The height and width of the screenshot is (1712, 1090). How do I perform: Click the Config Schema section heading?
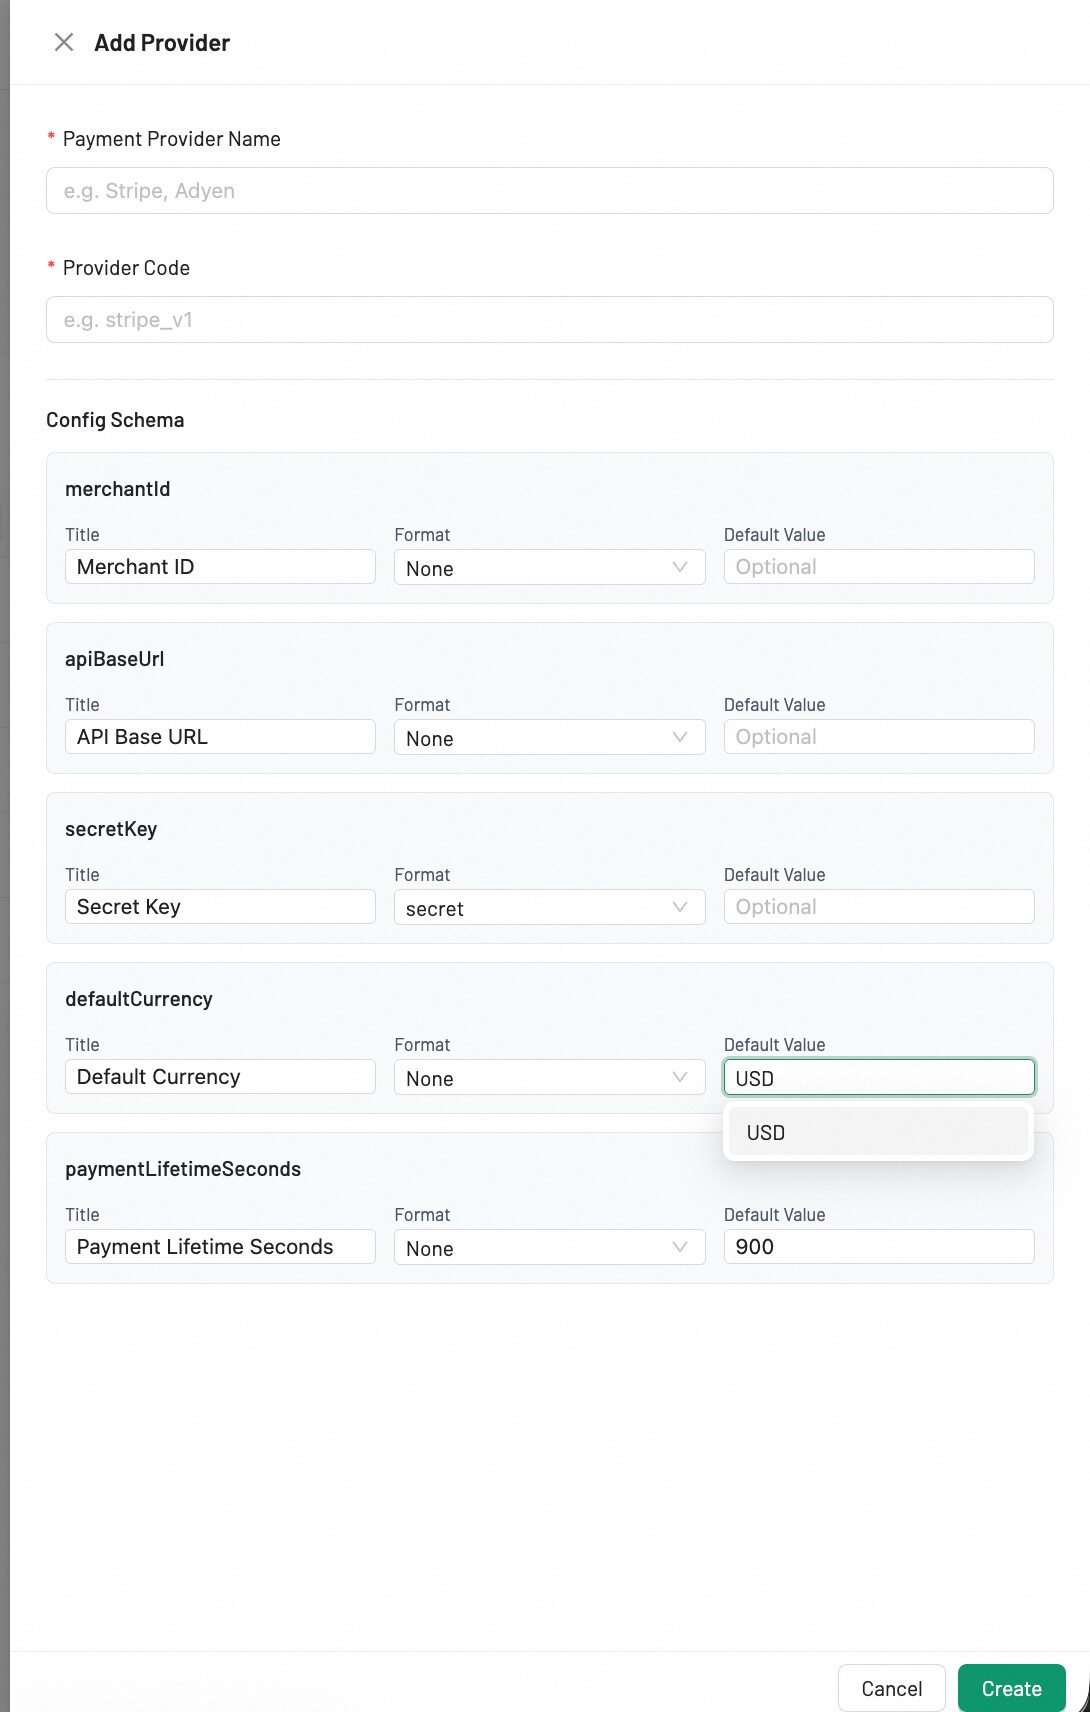(115, 420)
